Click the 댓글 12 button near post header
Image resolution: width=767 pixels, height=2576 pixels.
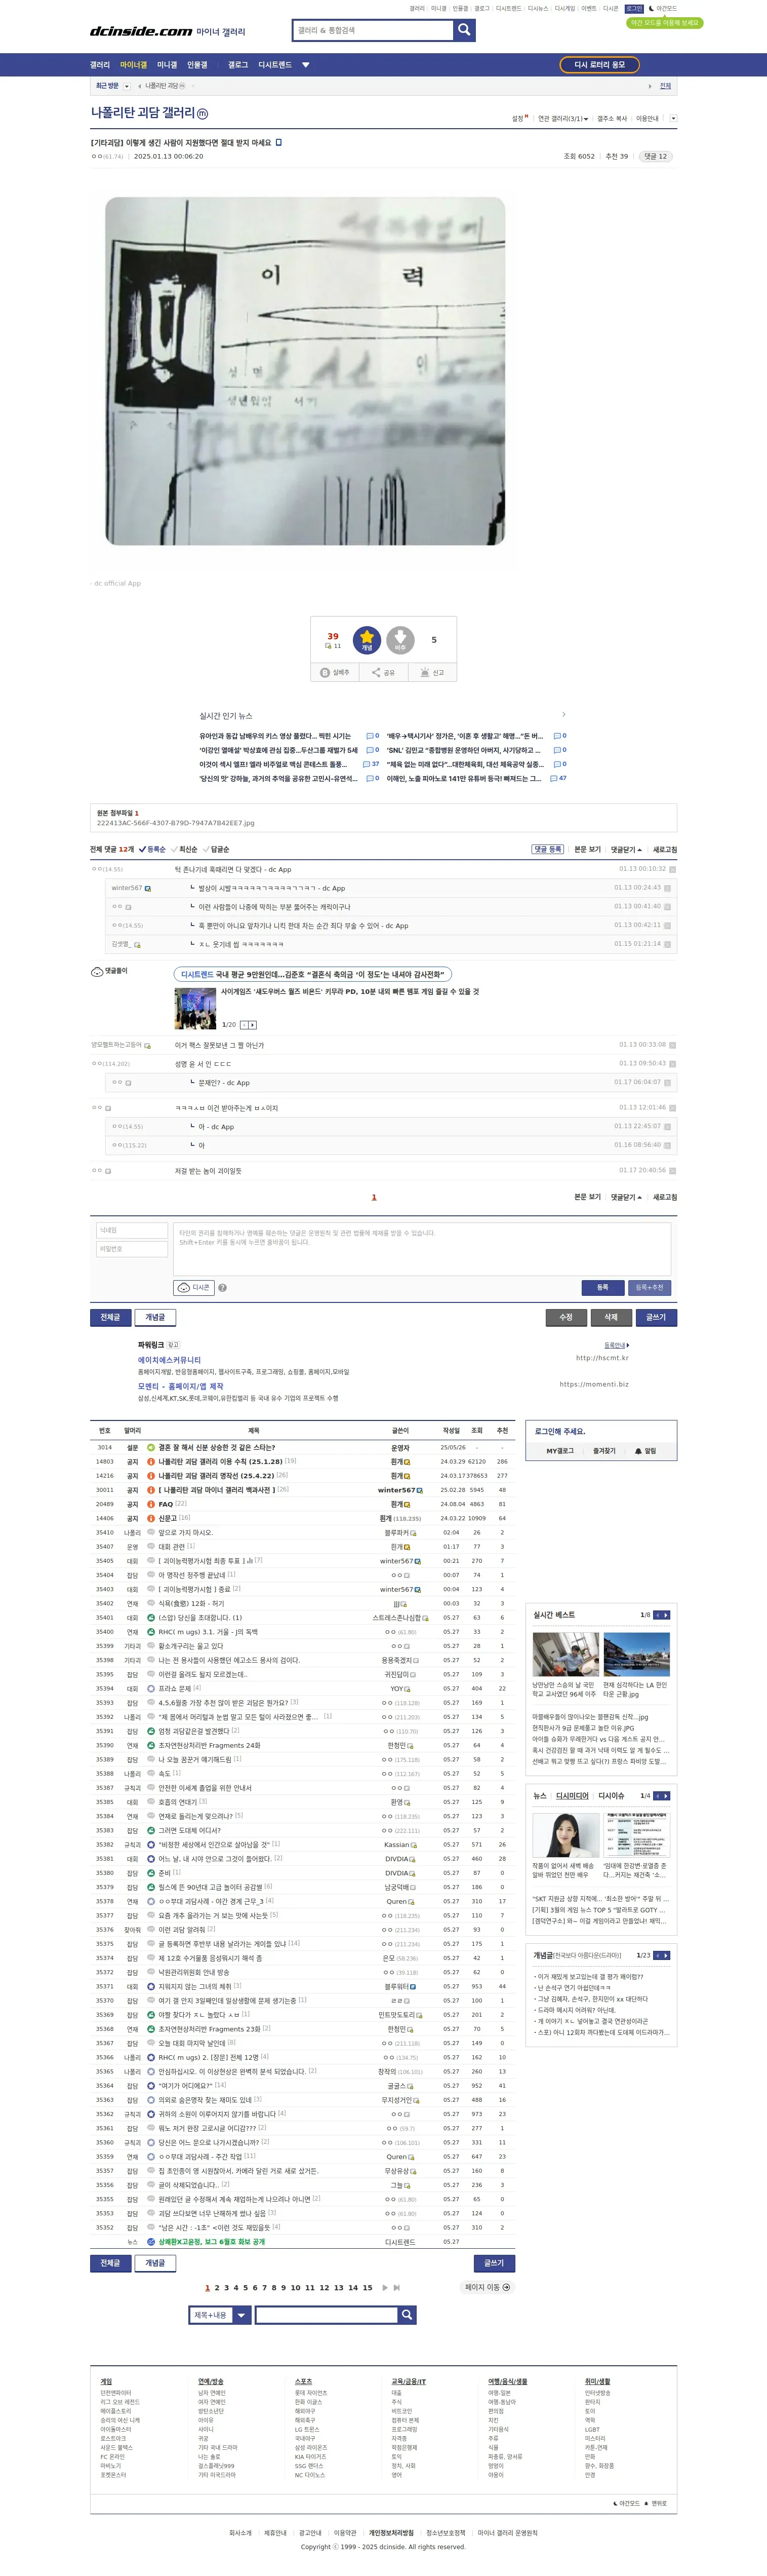655,157
